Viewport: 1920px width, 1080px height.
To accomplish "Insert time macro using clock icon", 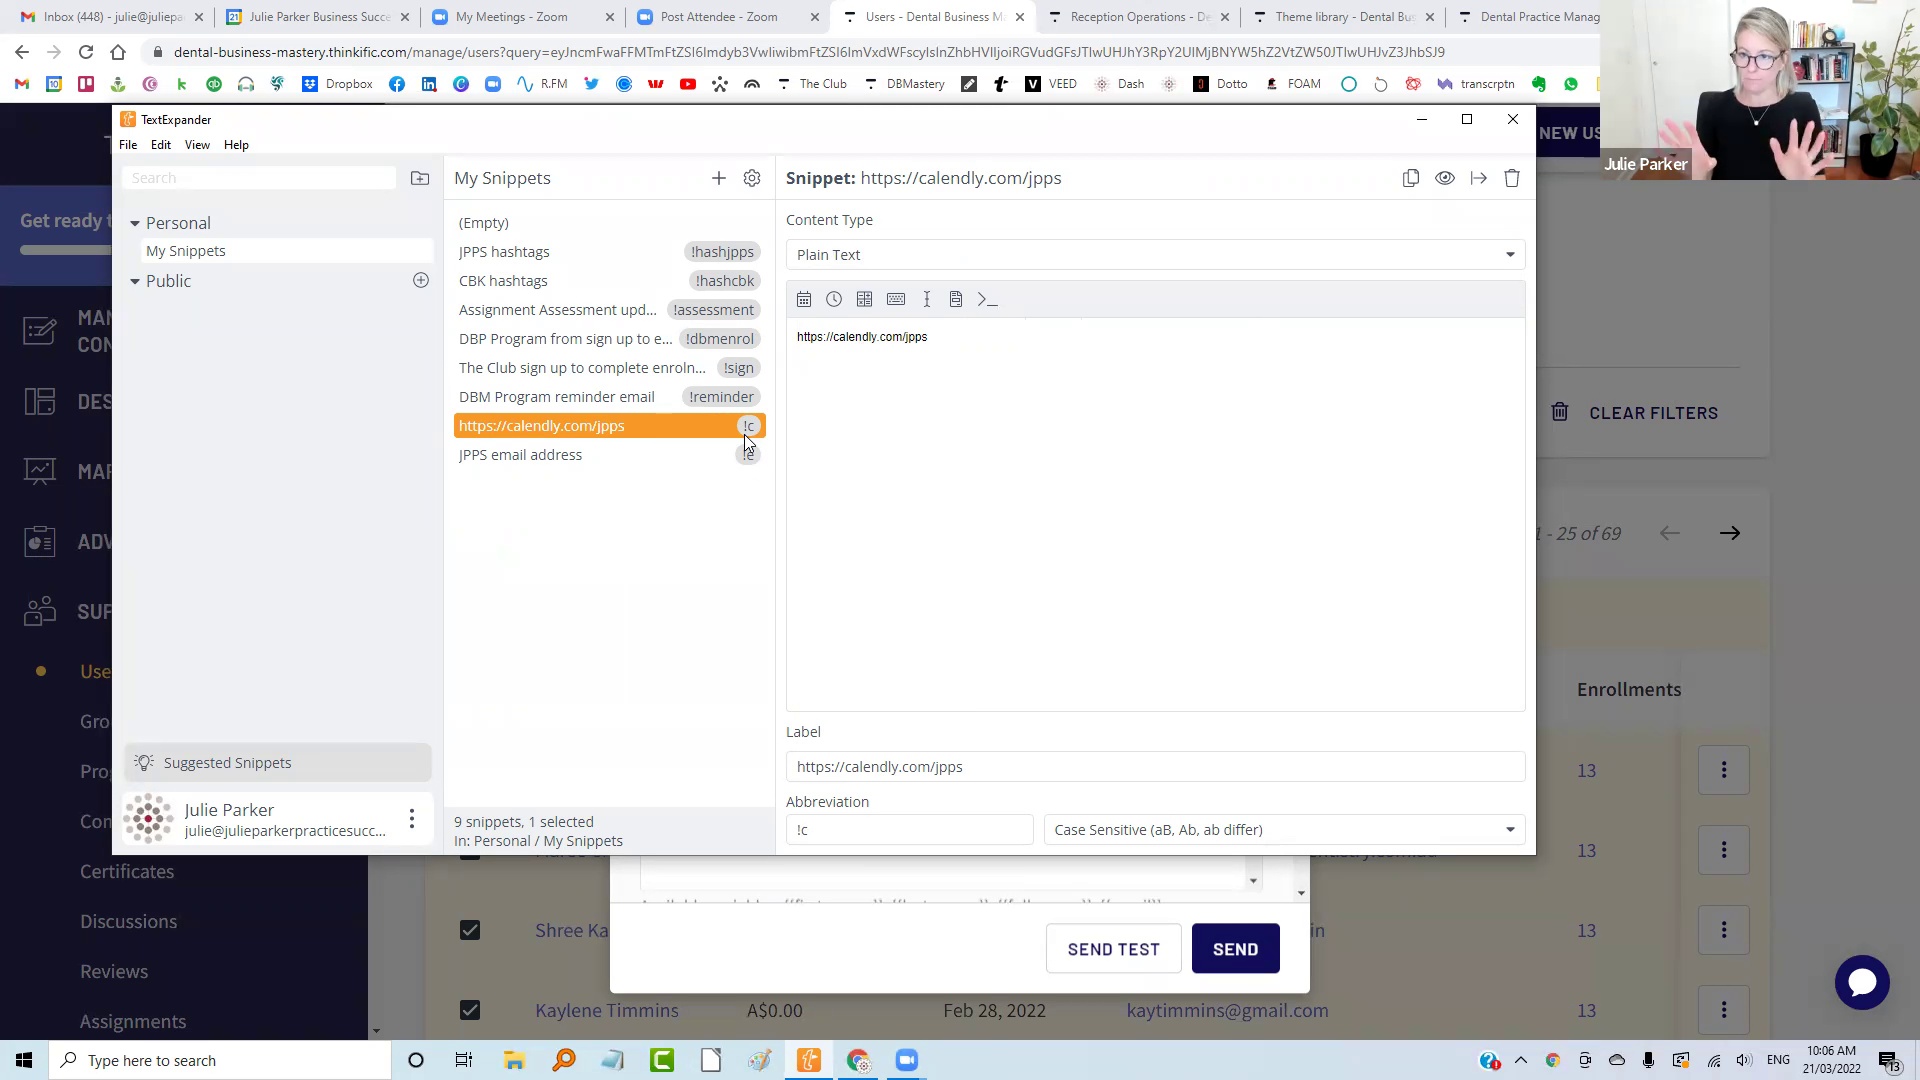I will (x=834, y=299).
